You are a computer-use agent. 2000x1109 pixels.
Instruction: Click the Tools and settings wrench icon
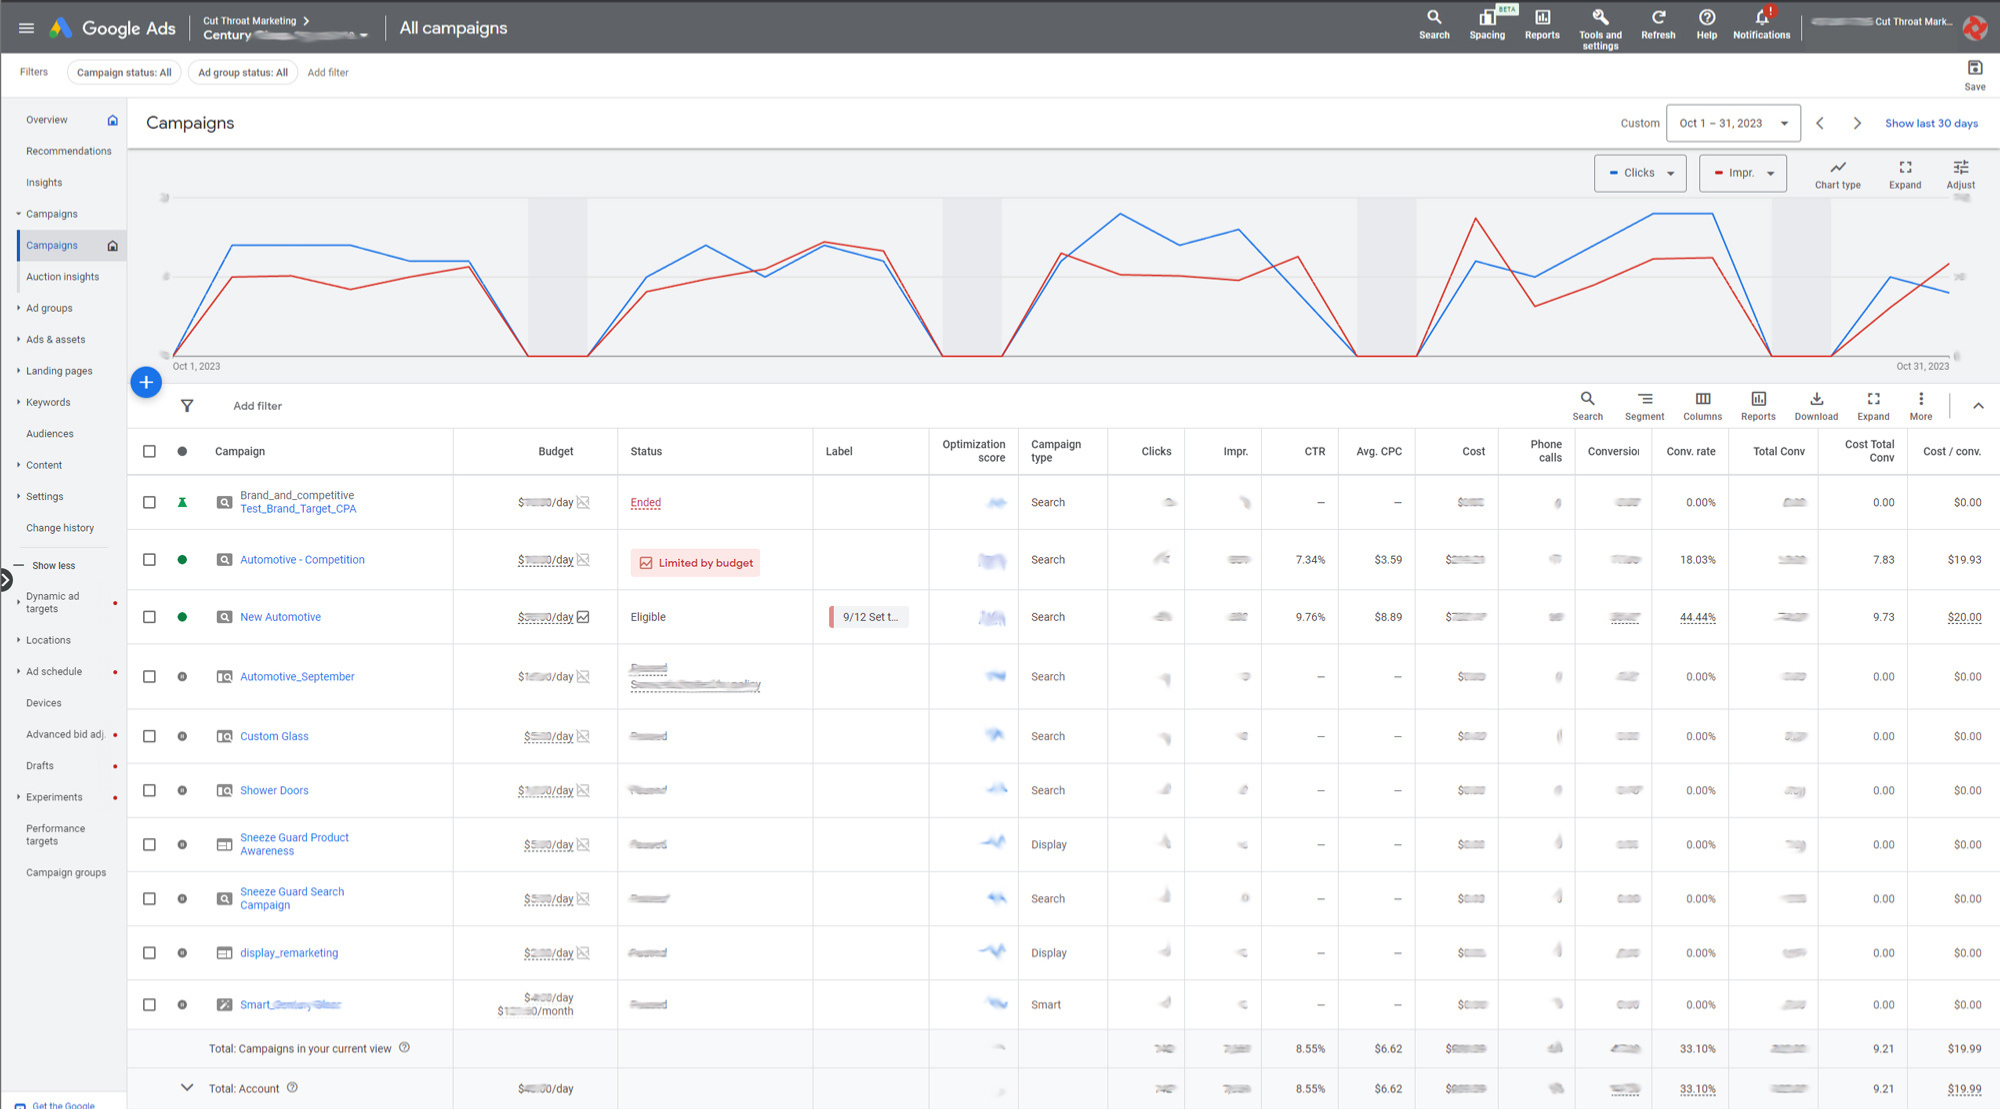[x=1600, y=18]
